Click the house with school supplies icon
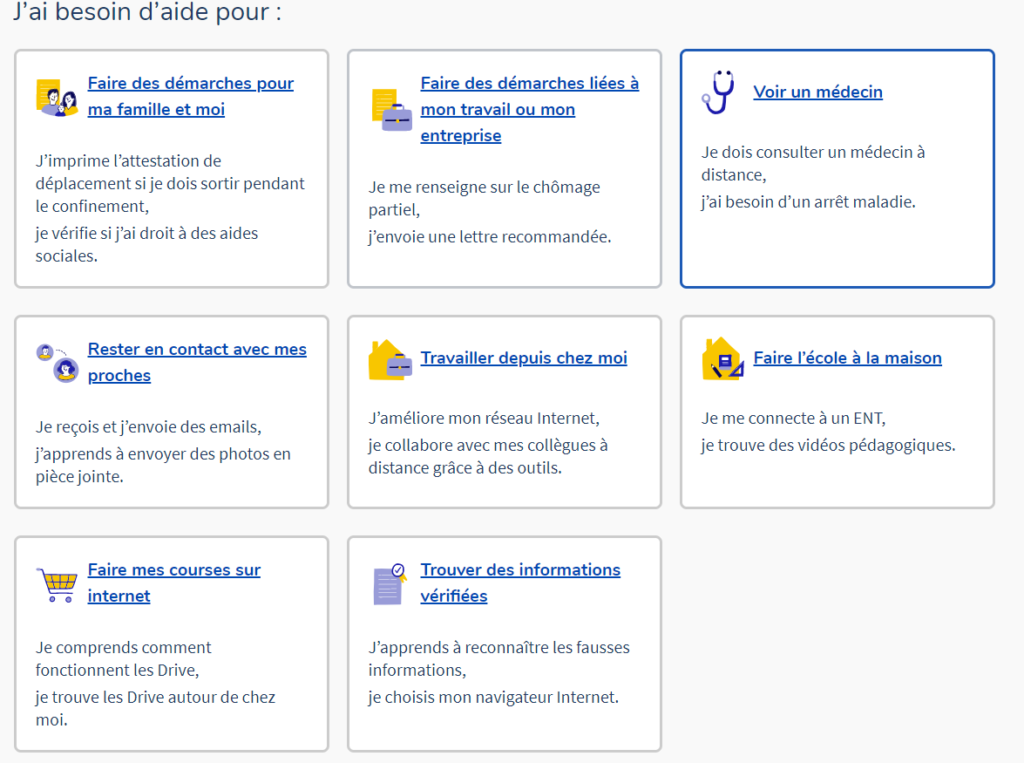The width and height of the screenshot is (1024, 763). click(x=722, y=359)
